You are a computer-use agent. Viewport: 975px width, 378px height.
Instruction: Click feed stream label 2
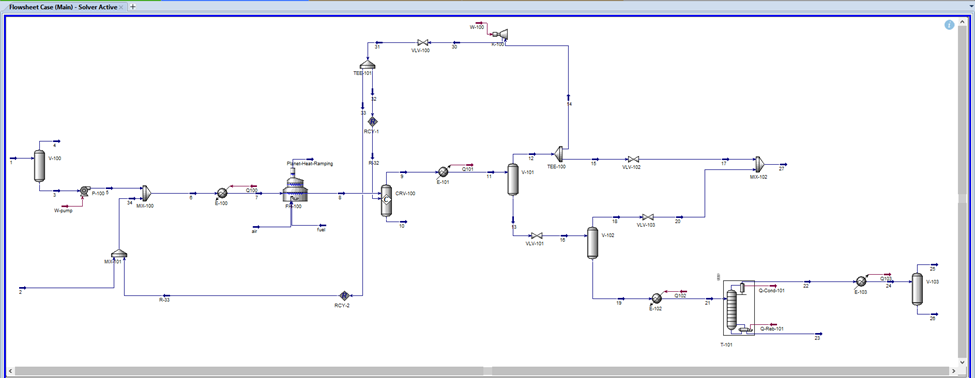(x=21, y=291)
